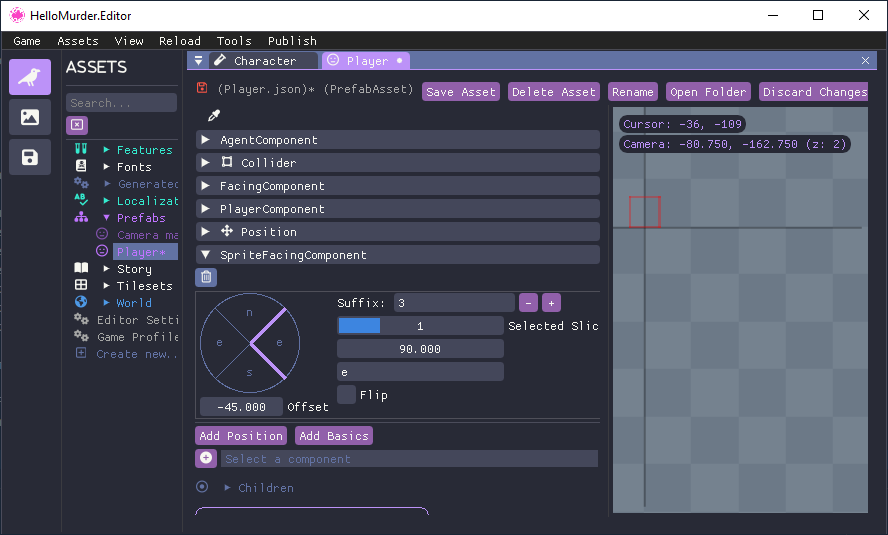Open the image sprites sidebar panel
The height and width of the screenshot is (535, 888).
point(30,117)
